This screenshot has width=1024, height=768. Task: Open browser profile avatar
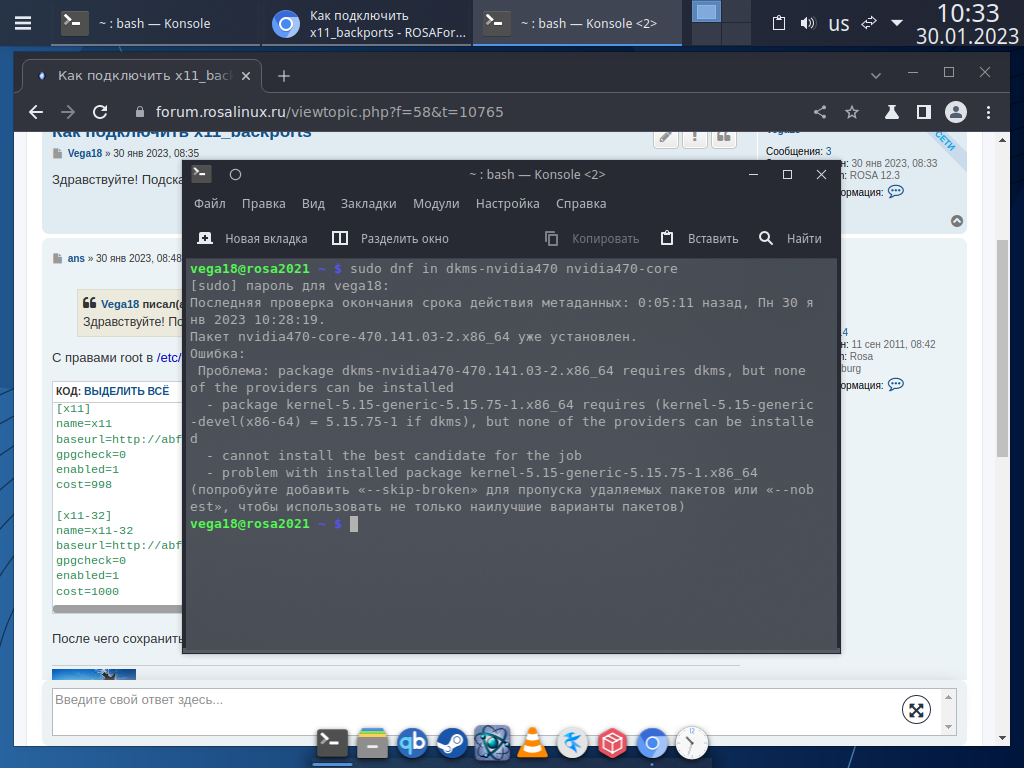[x=955, y=112]
